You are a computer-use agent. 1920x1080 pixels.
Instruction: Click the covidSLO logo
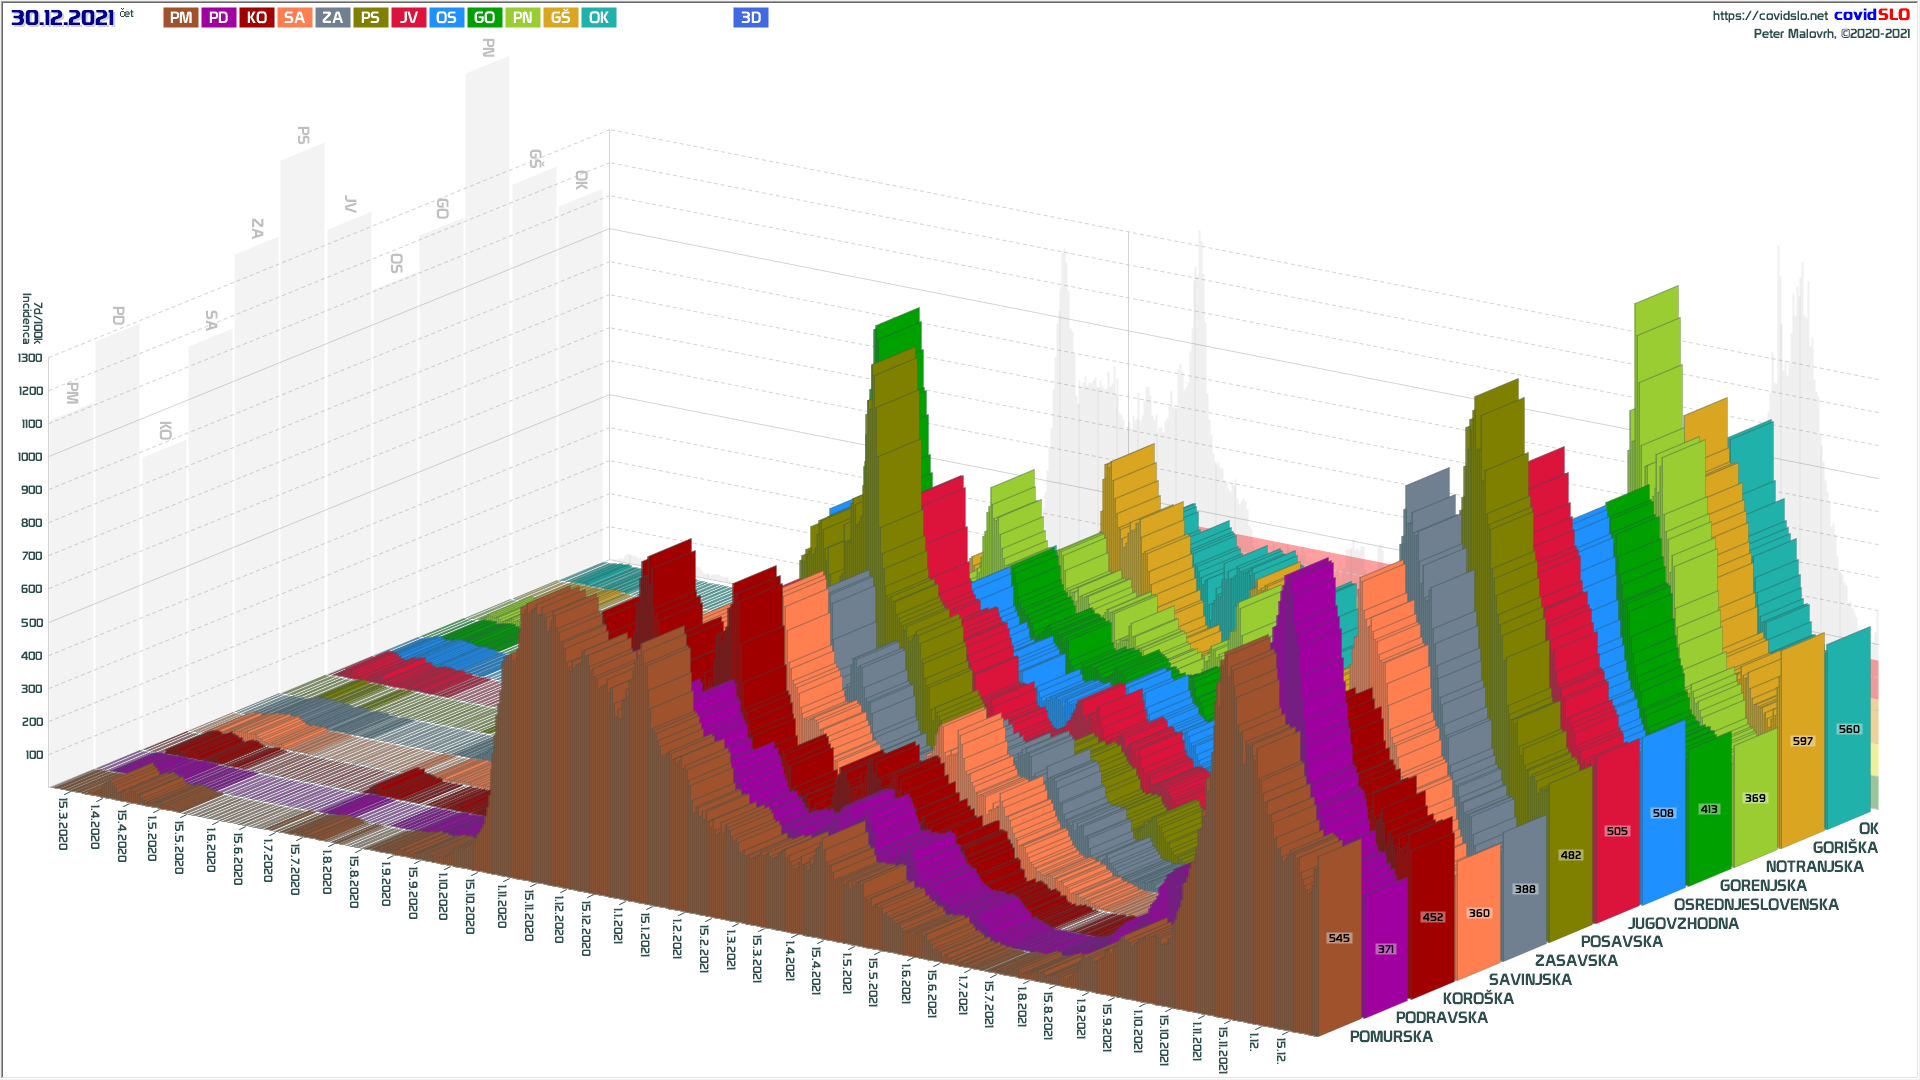tap(1871, 15)
